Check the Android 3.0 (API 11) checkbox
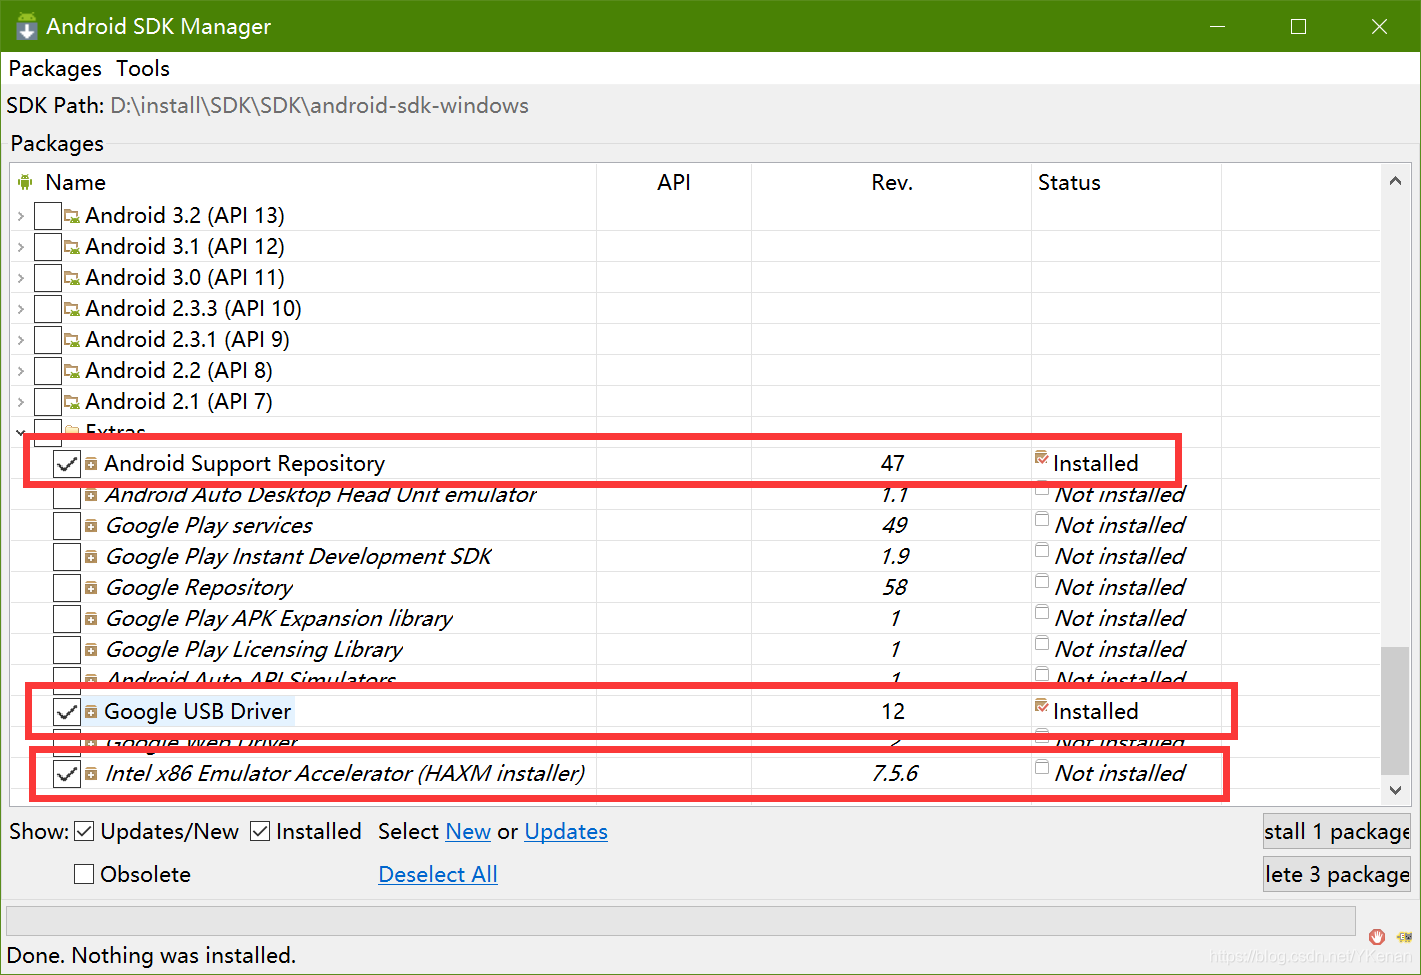1421x975 pixels. pyautogui.click(x=48, y=278)
